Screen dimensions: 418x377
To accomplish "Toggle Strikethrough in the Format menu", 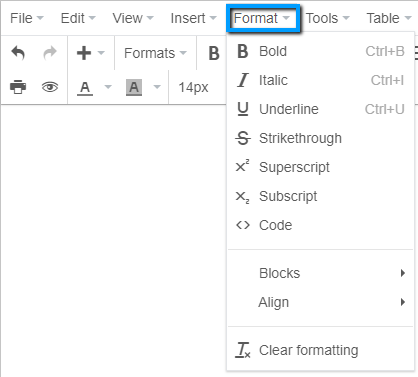I will pos(320,138).
